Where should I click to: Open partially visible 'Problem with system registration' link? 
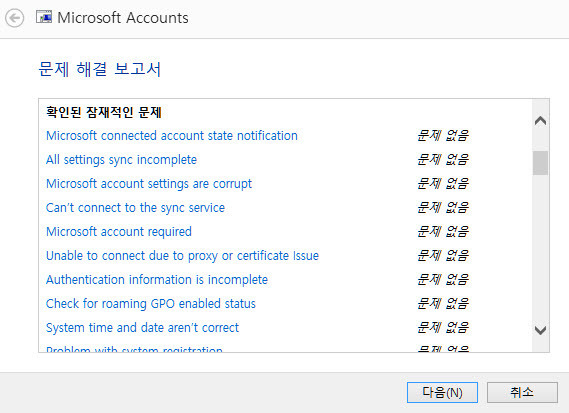click(134, 349)
